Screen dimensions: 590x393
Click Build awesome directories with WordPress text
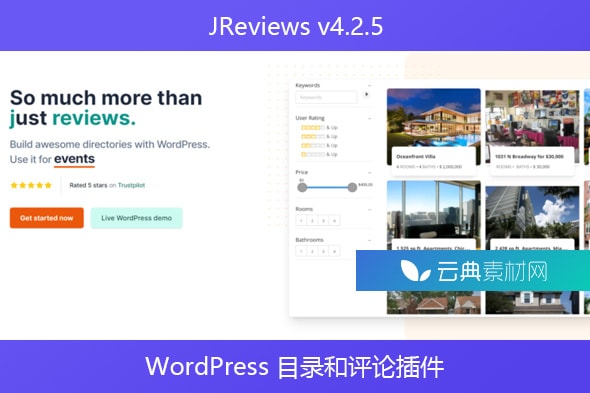109,145
